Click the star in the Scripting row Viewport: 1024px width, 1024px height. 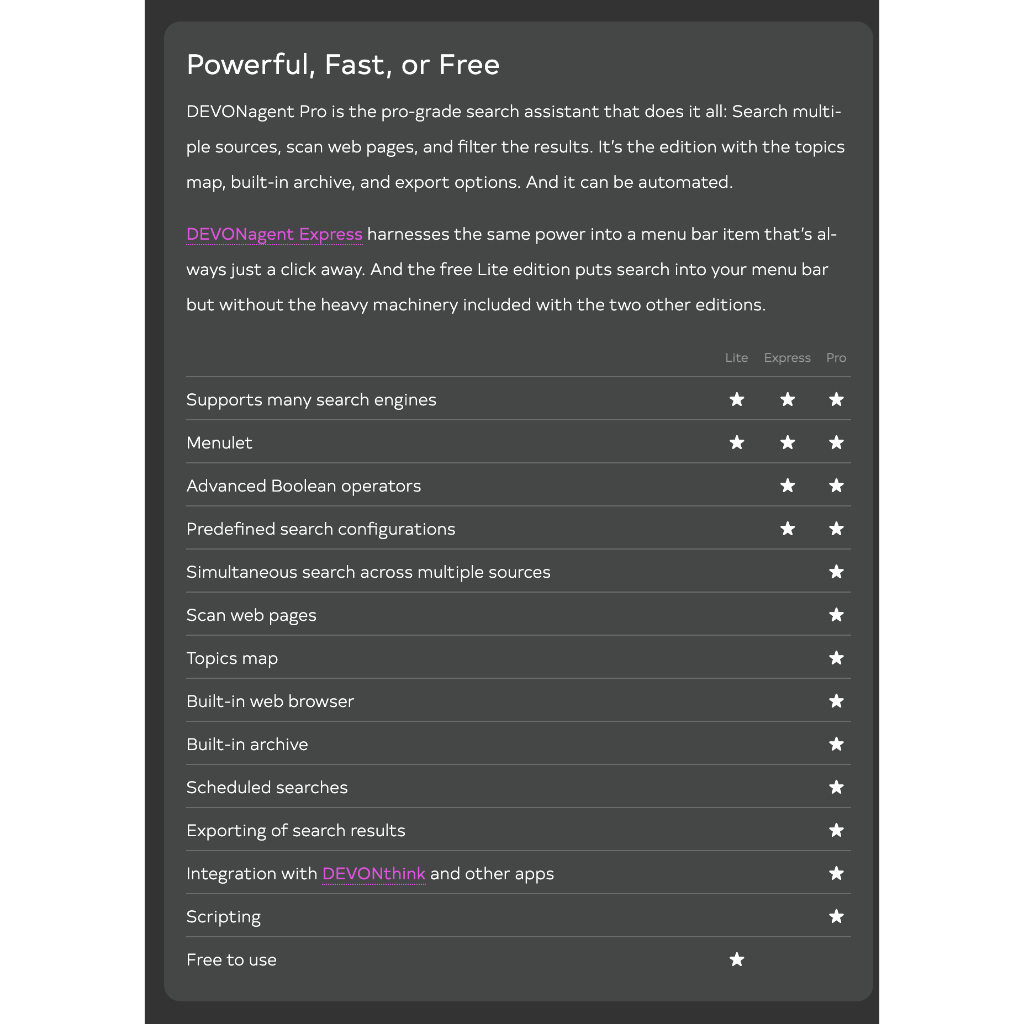[x=837, y=916]
